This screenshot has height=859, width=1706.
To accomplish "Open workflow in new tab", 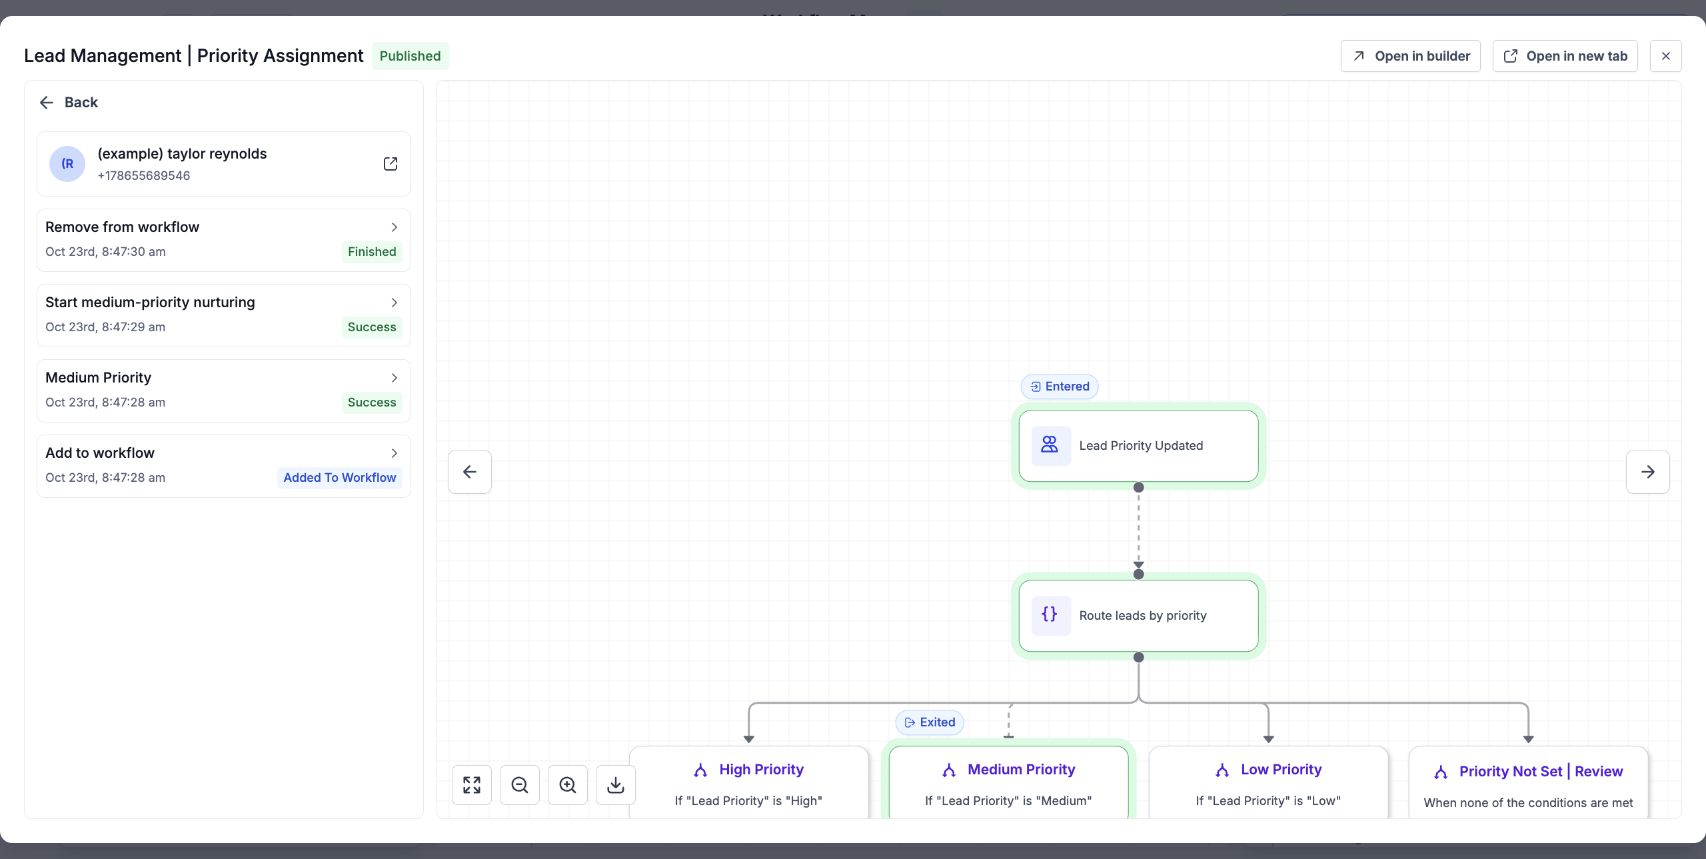I will click(1566, 56).
